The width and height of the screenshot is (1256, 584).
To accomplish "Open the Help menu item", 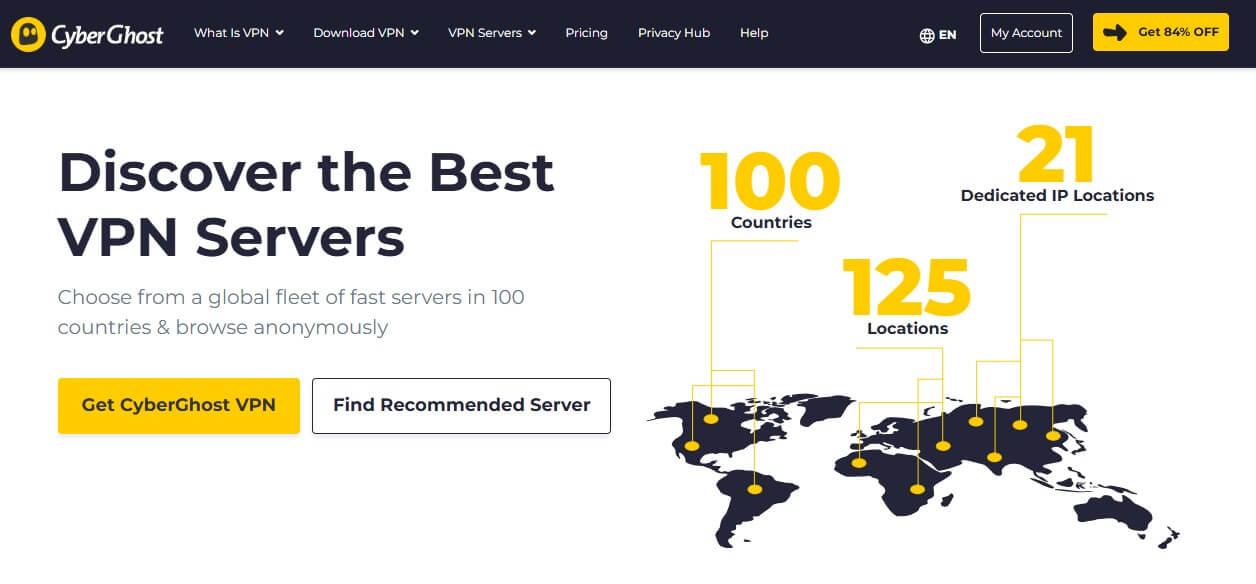I will [x=754, y=33].
